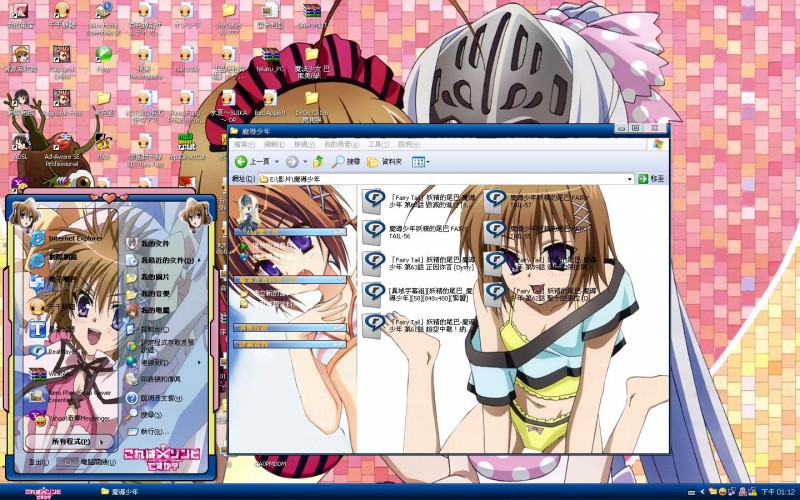Open 我的音樂 (My Music) in Start menu
The height and width of the screenshot is (500, 800).
point(148,294)
